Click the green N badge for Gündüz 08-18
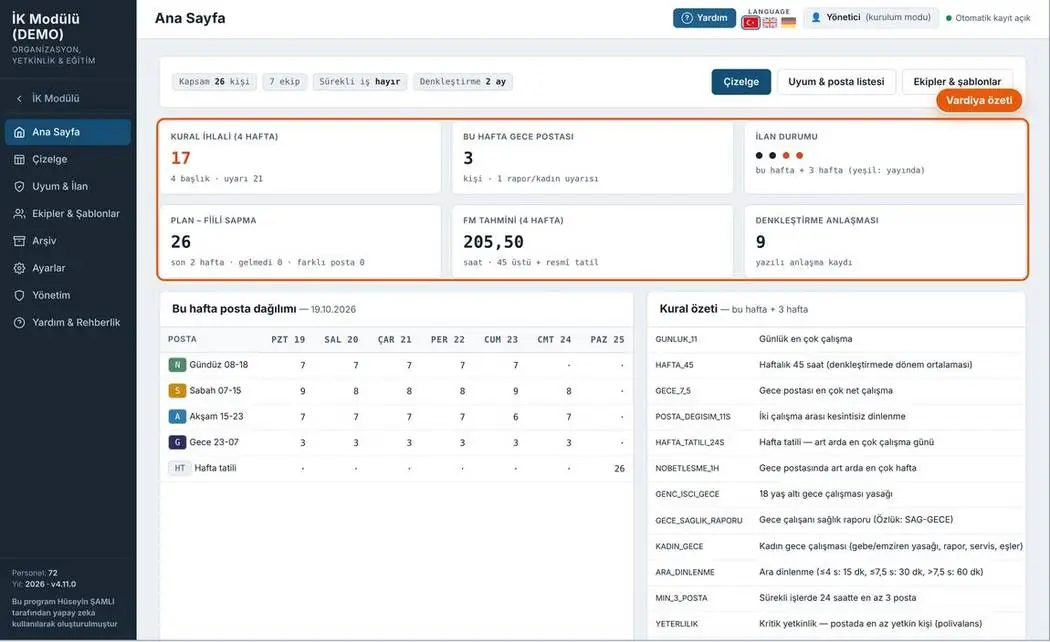This screenshot has height=642, width=1050. coord(177,365)
